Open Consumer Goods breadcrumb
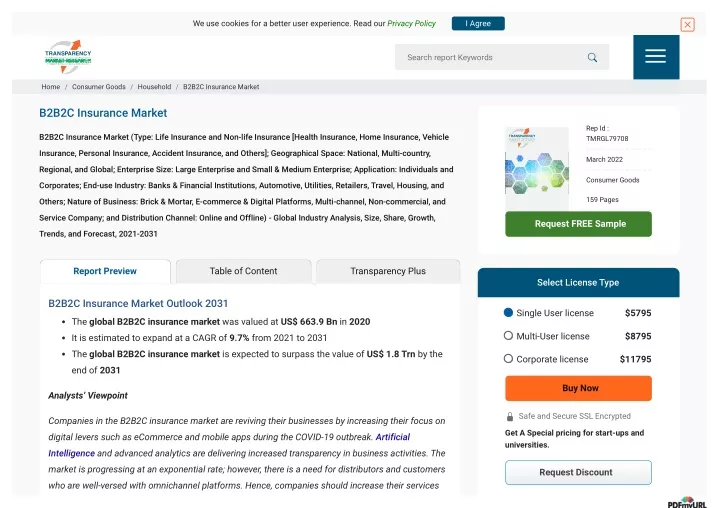719x508 pixels. pos(99,87)
